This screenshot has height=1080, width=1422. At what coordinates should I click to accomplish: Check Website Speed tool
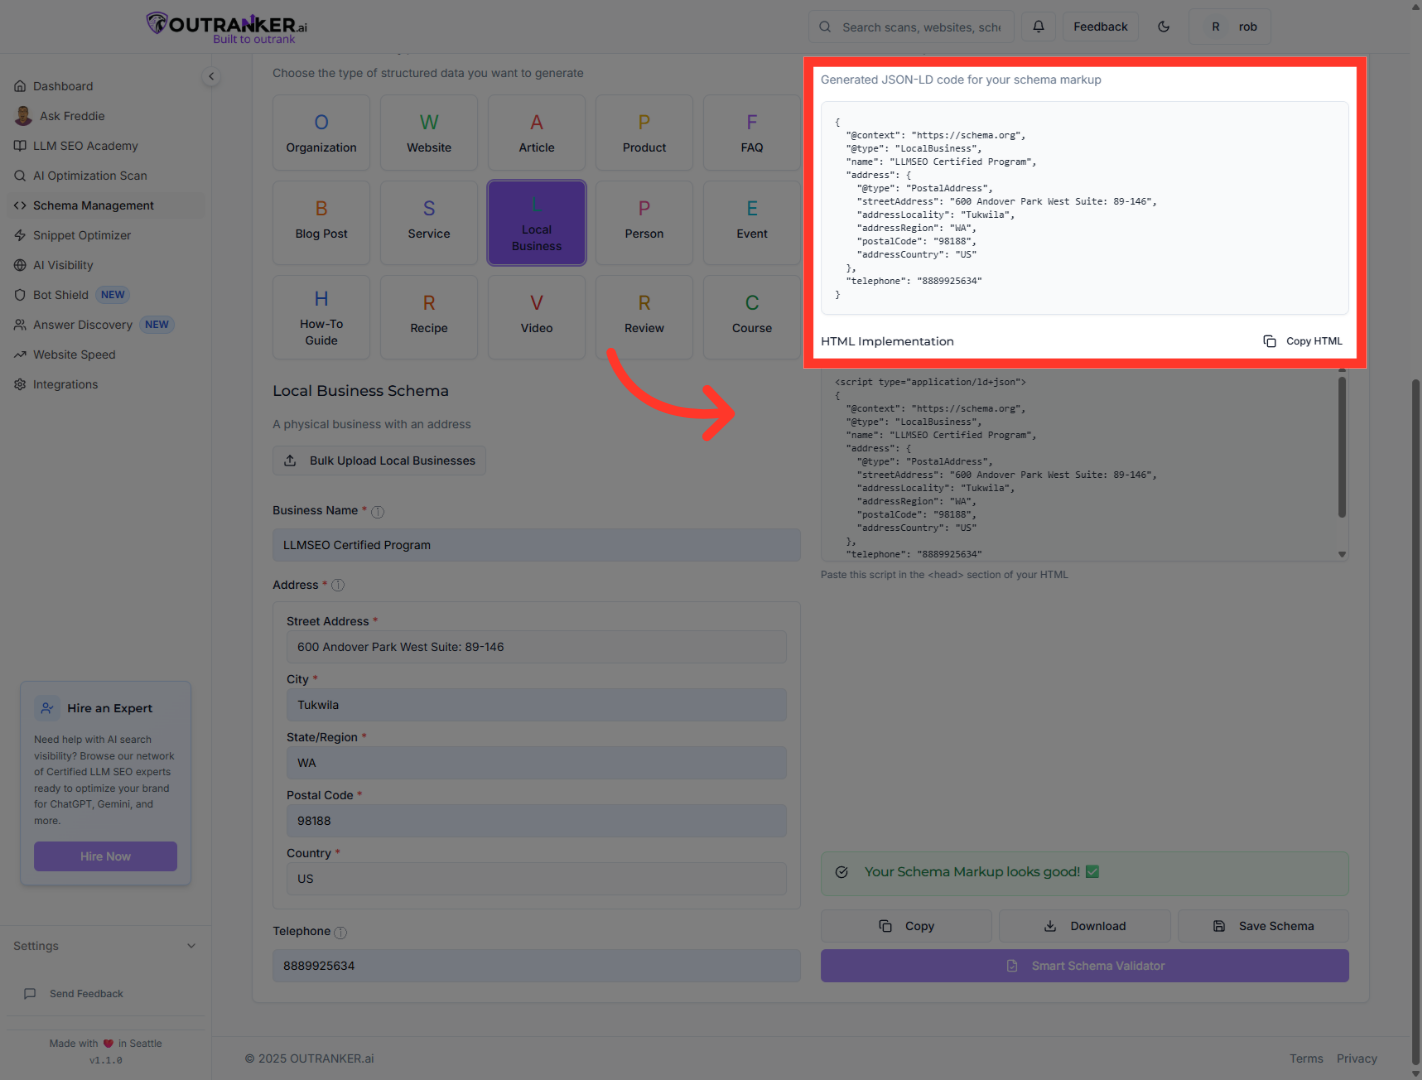pyautogui.click(x=74, y=354)
